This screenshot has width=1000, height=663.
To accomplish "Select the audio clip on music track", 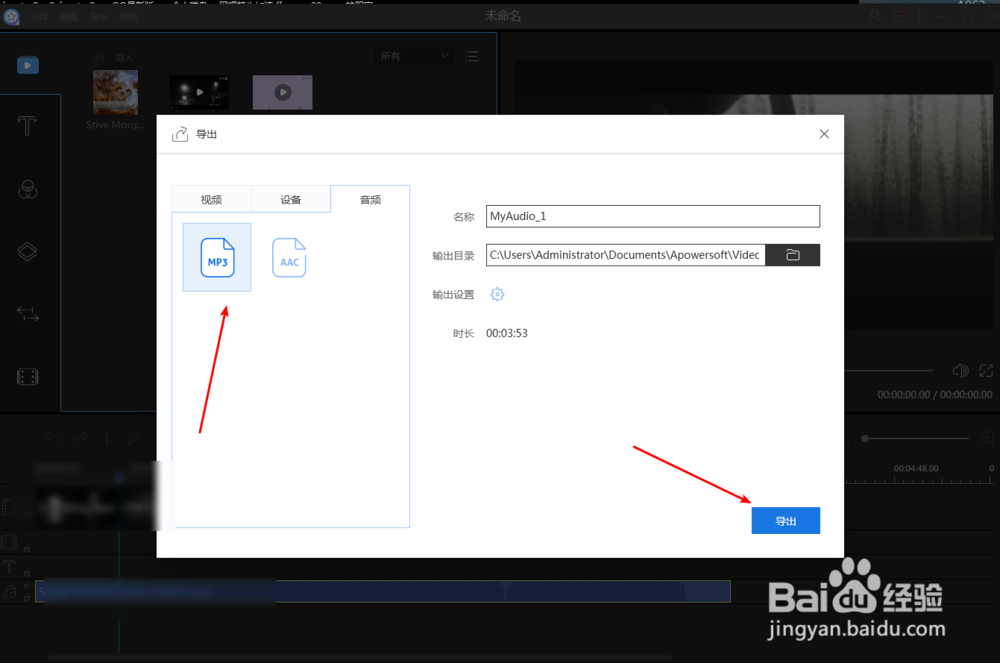I will click(383, 592).
